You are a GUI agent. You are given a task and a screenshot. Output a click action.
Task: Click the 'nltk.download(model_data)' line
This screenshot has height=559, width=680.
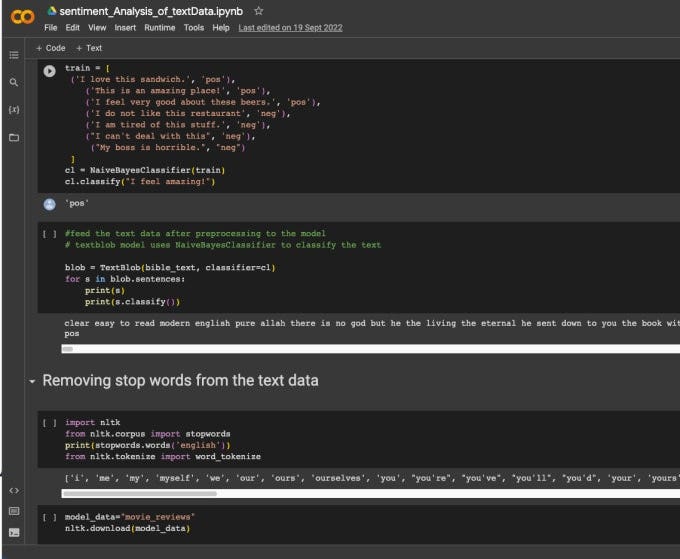point(128,529)
